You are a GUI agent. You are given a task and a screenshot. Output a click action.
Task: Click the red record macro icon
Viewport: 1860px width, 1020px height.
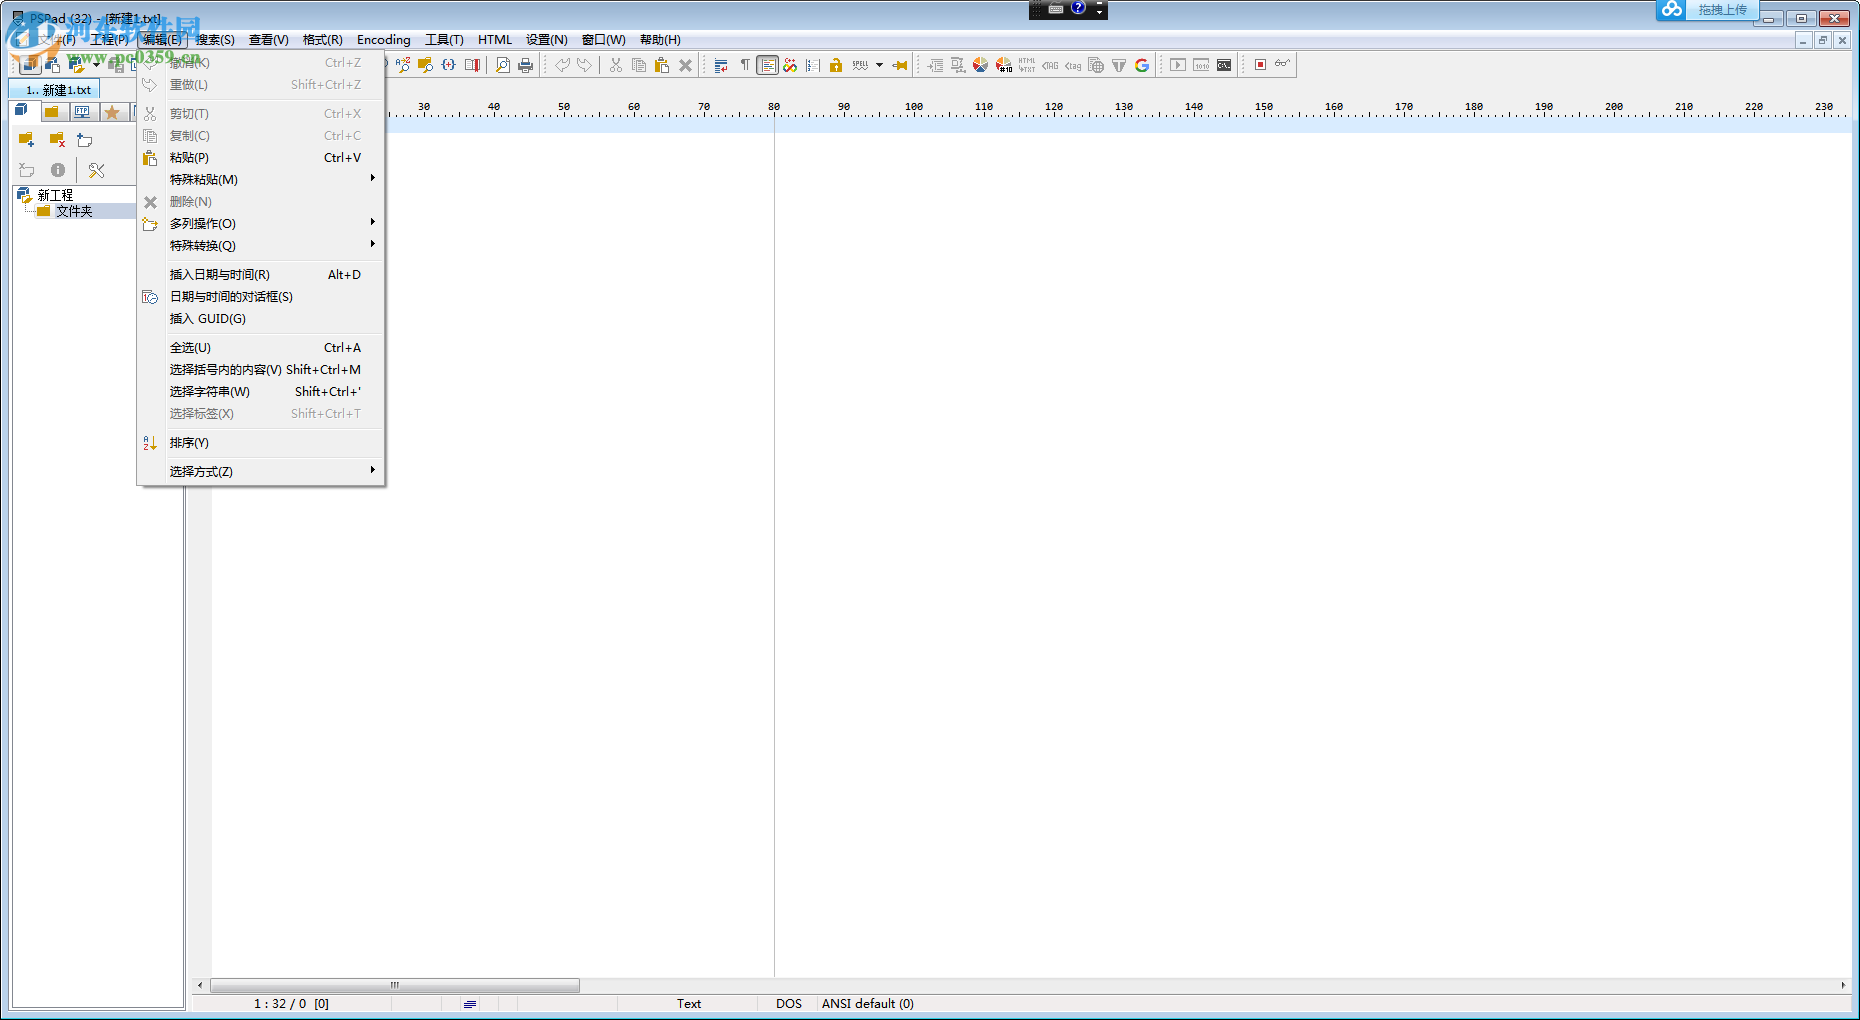tap(1260, 65)
